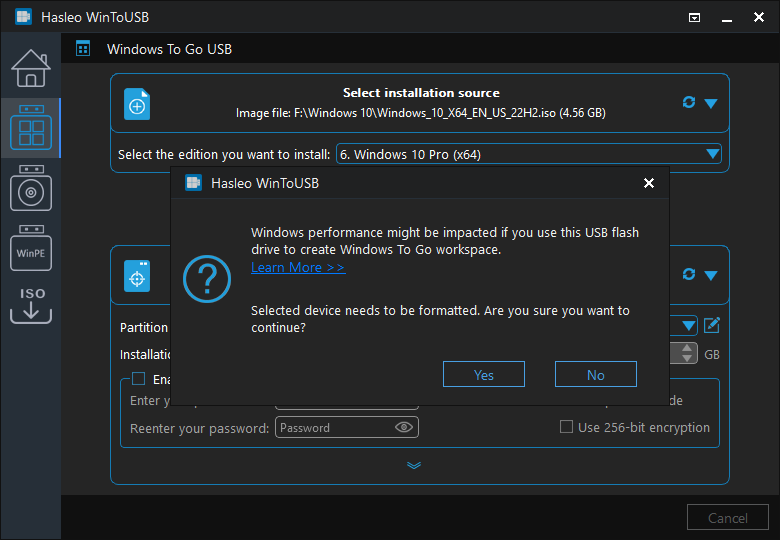Expand more options double chevron

pos(414,465)
